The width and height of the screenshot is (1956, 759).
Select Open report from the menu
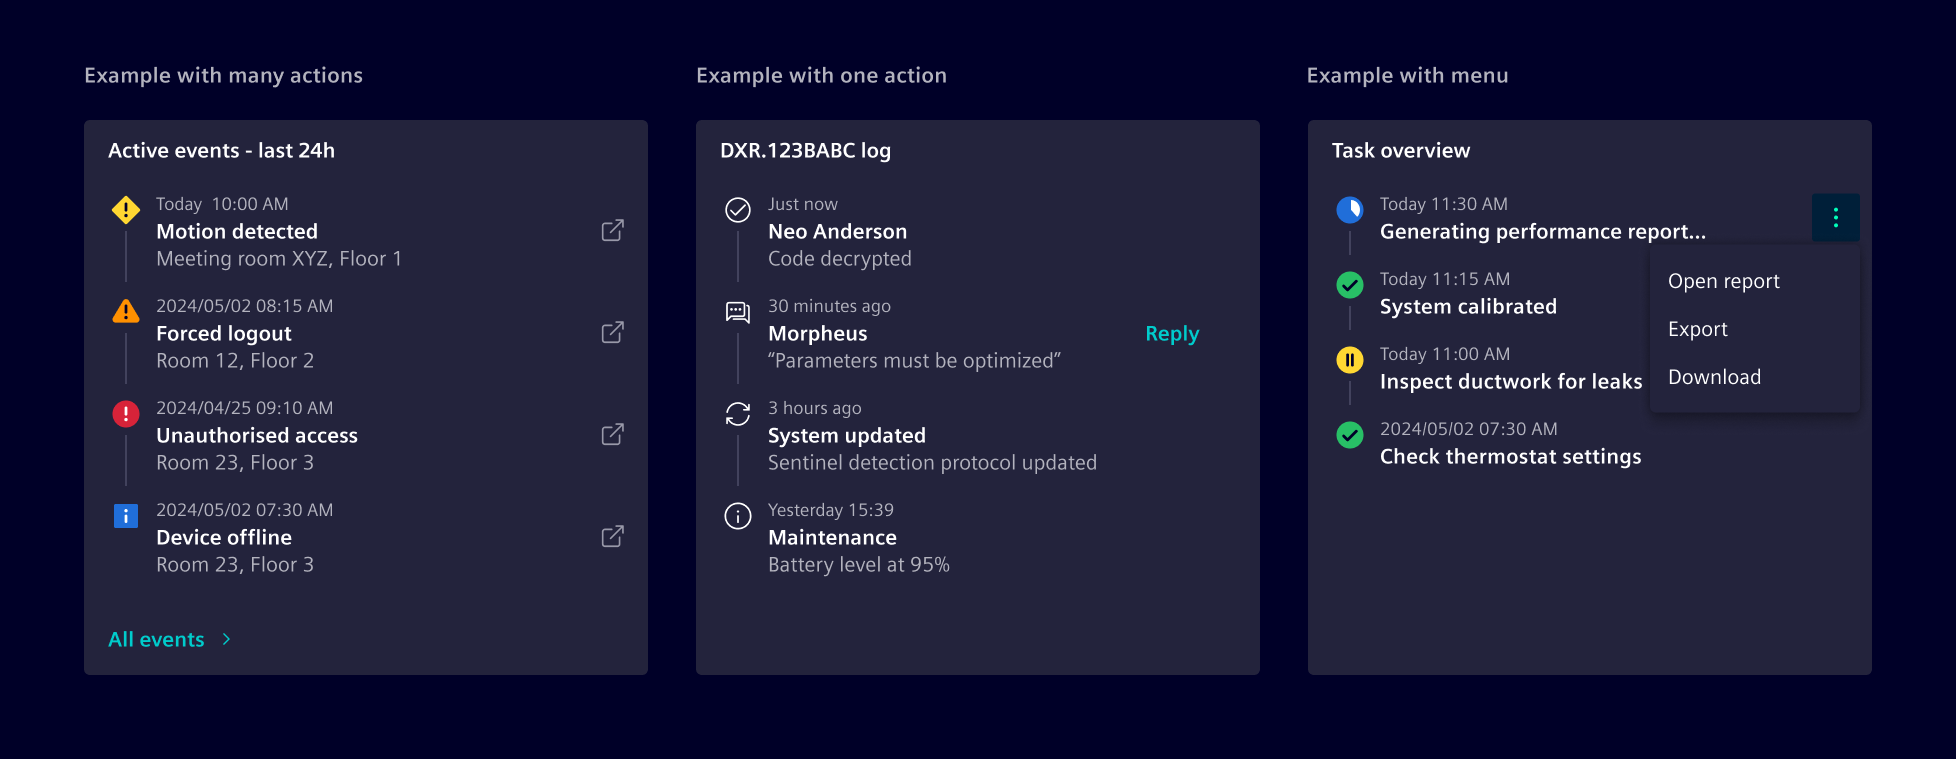click(x=1723, y=281)
